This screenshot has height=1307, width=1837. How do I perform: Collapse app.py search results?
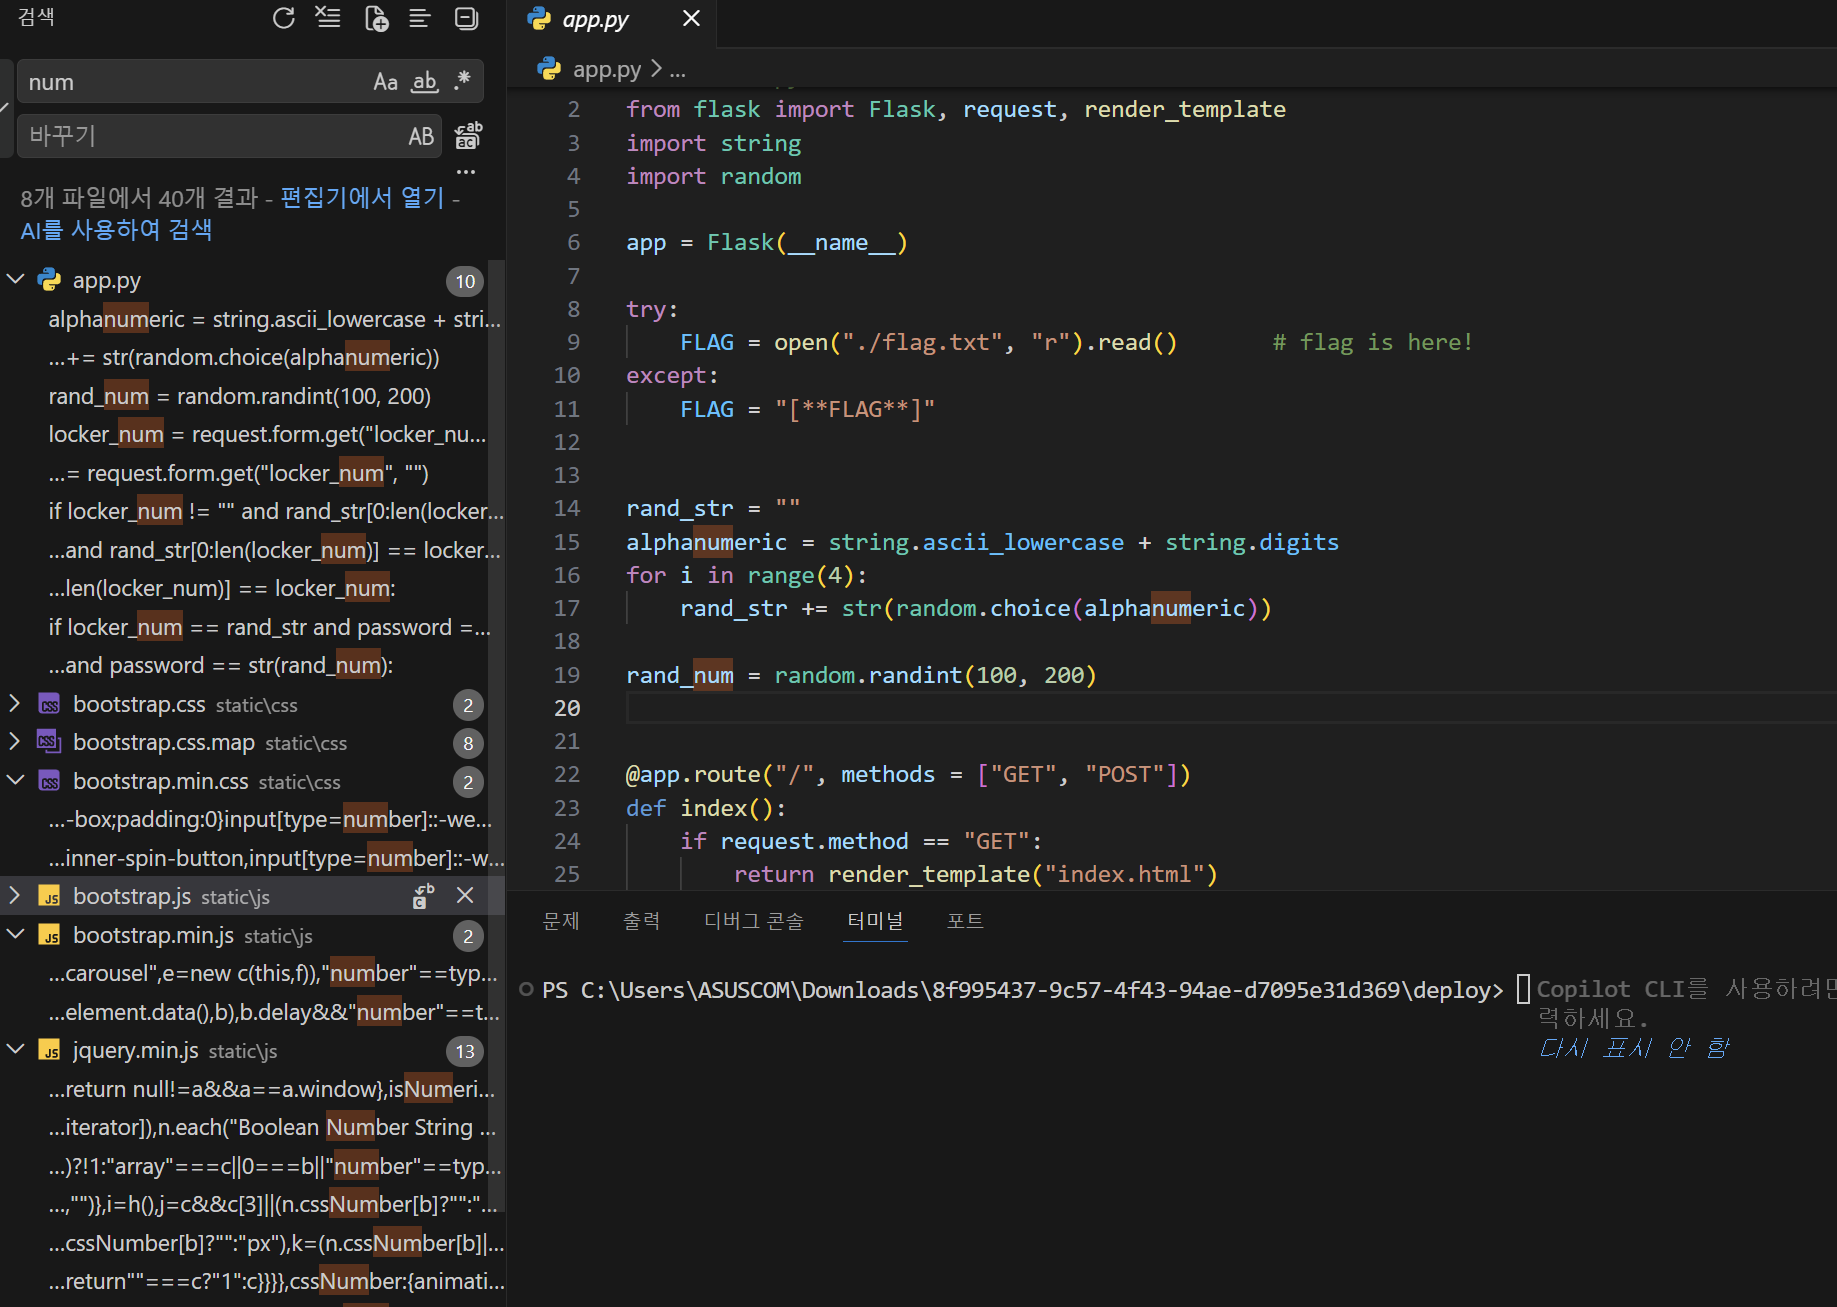pyautogui.click(x=15, y=280)
